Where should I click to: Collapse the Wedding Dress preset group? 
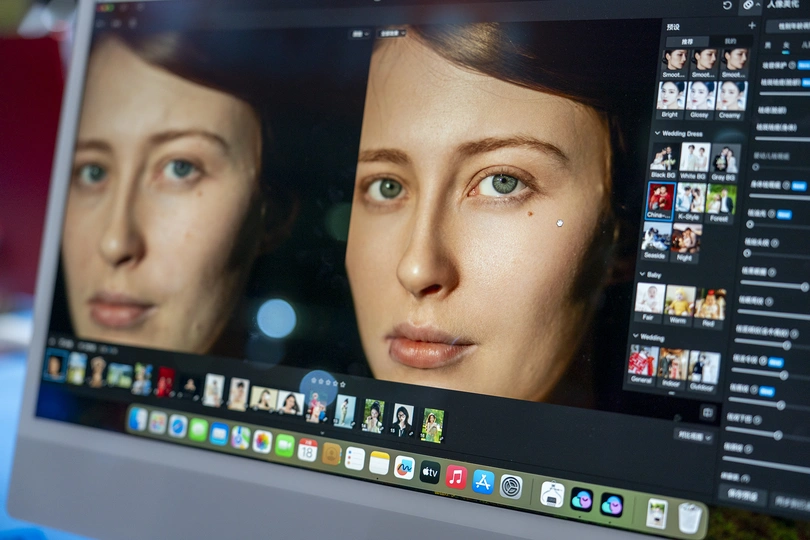(x=659, y=132)
